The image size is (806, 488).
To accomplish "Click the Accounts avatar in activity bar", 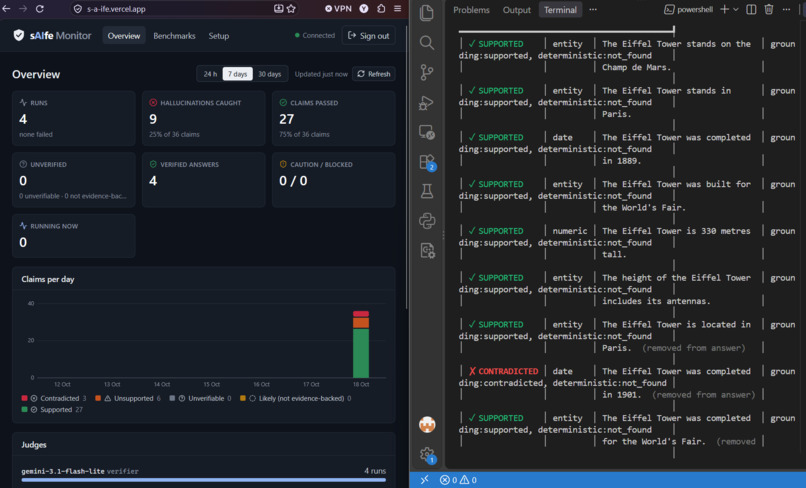I will pyautogui.click(x=427, y=425).
